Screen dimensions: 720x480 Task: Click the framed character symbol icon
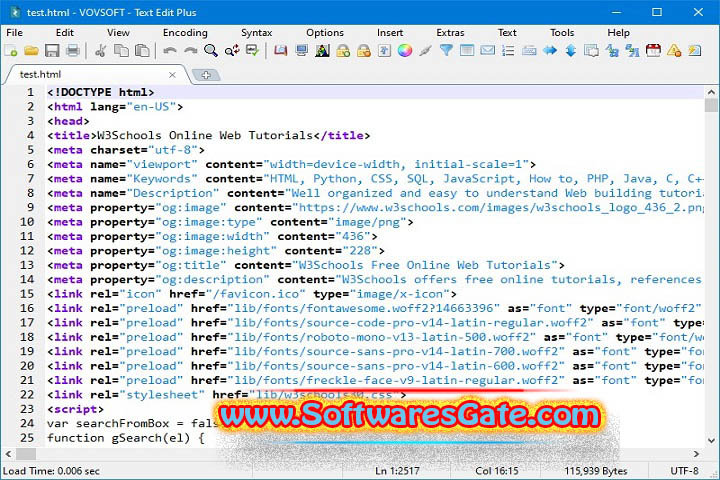pyautogui.click(x=384, y=51)
